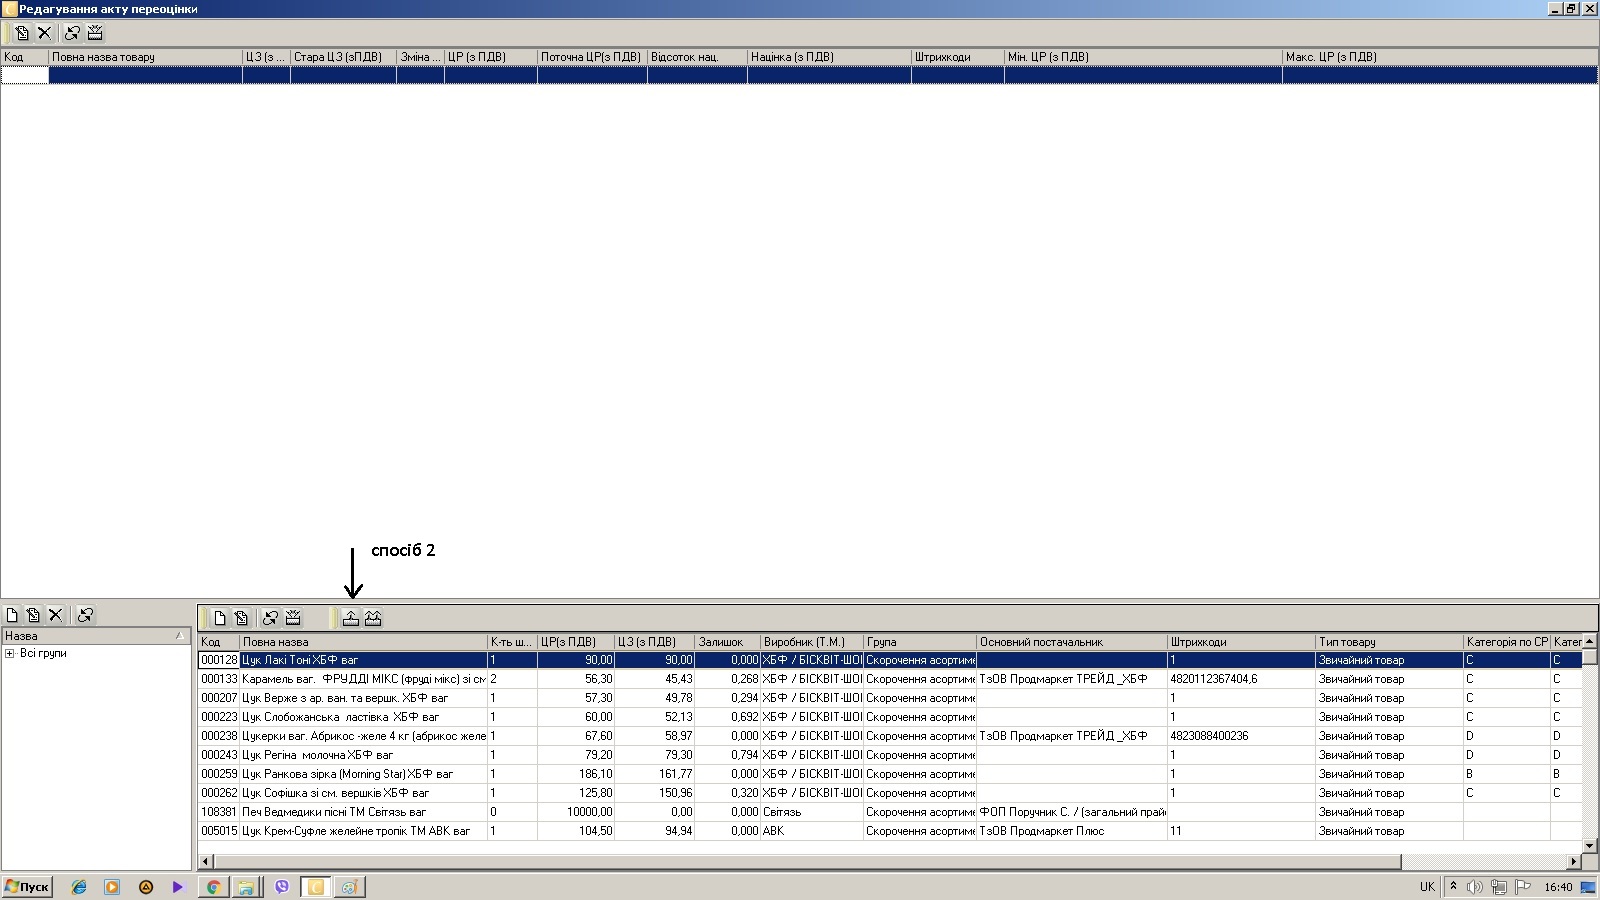Viewport: 1600px width, 900px height.
Task: Select row 'Цук Регіна молочна ХБФ ваг'
Action: coord(317,755)
